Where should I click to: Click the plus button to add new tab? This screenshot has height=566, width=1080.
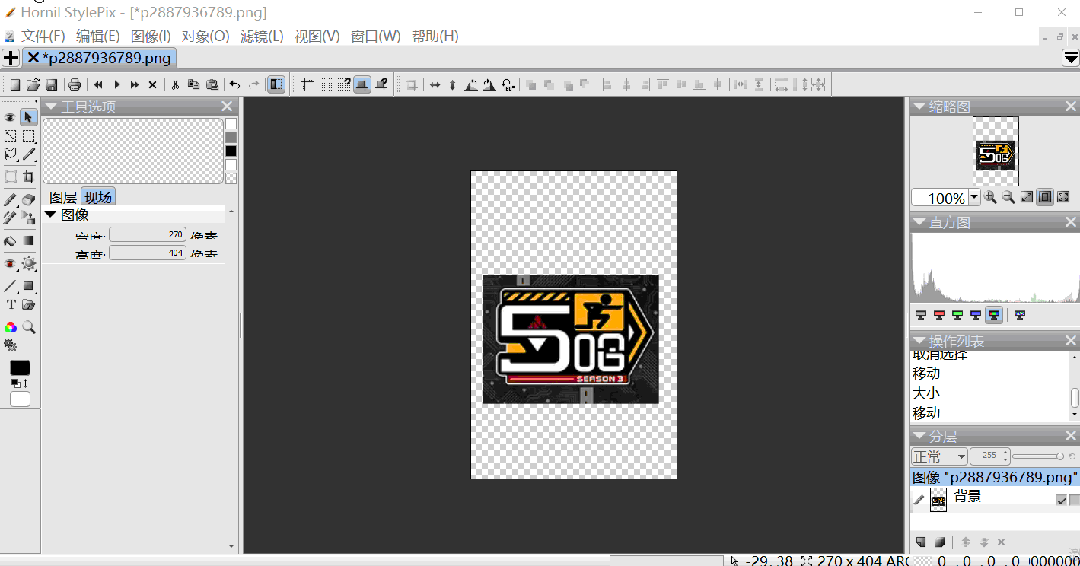pyautogui.click(x=10, y=58)
